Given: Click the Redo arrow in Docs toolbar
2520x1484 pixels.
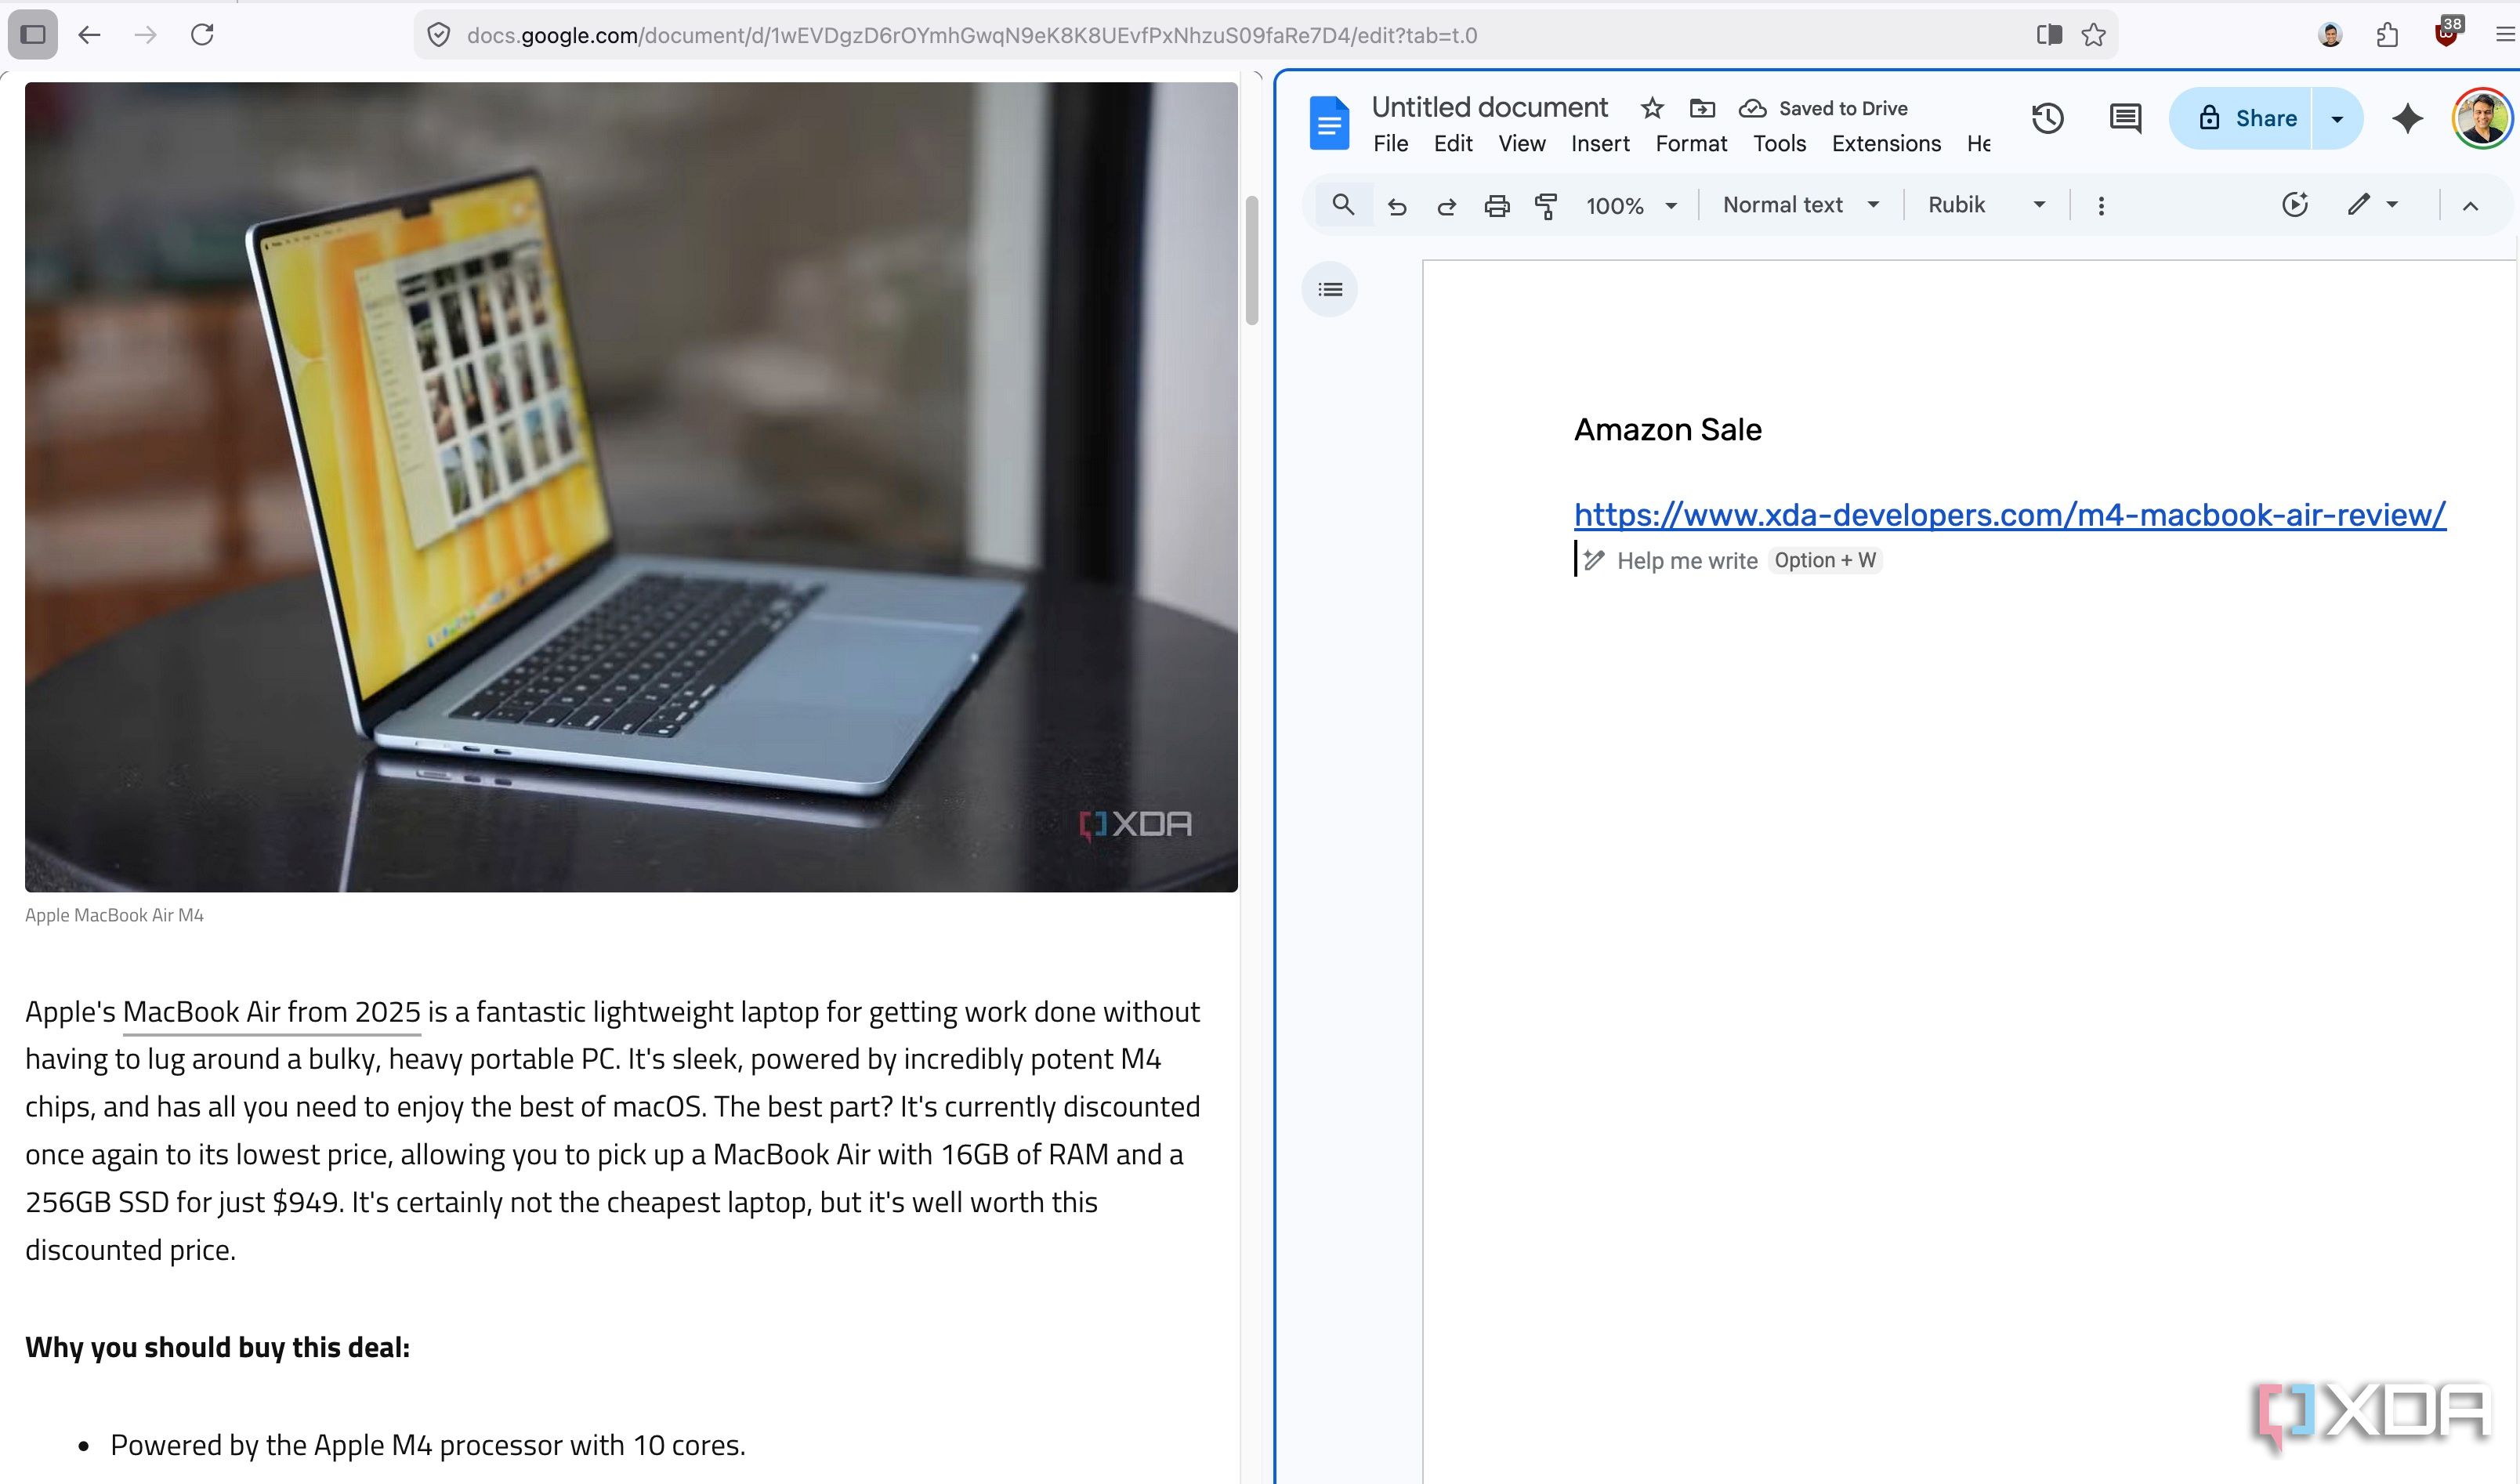Looking at the screenshot, I should tap(1446, 206).
